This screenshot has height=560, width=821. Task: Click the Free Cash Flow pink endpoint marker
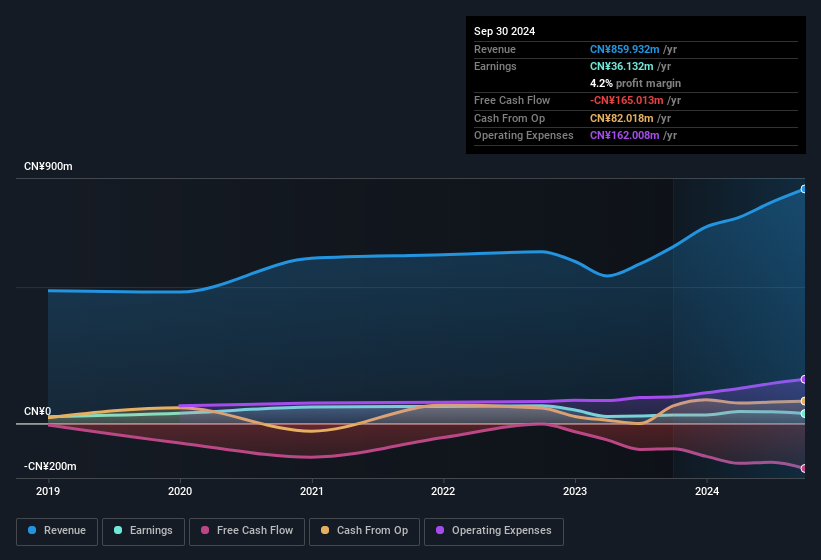point(804,468)
